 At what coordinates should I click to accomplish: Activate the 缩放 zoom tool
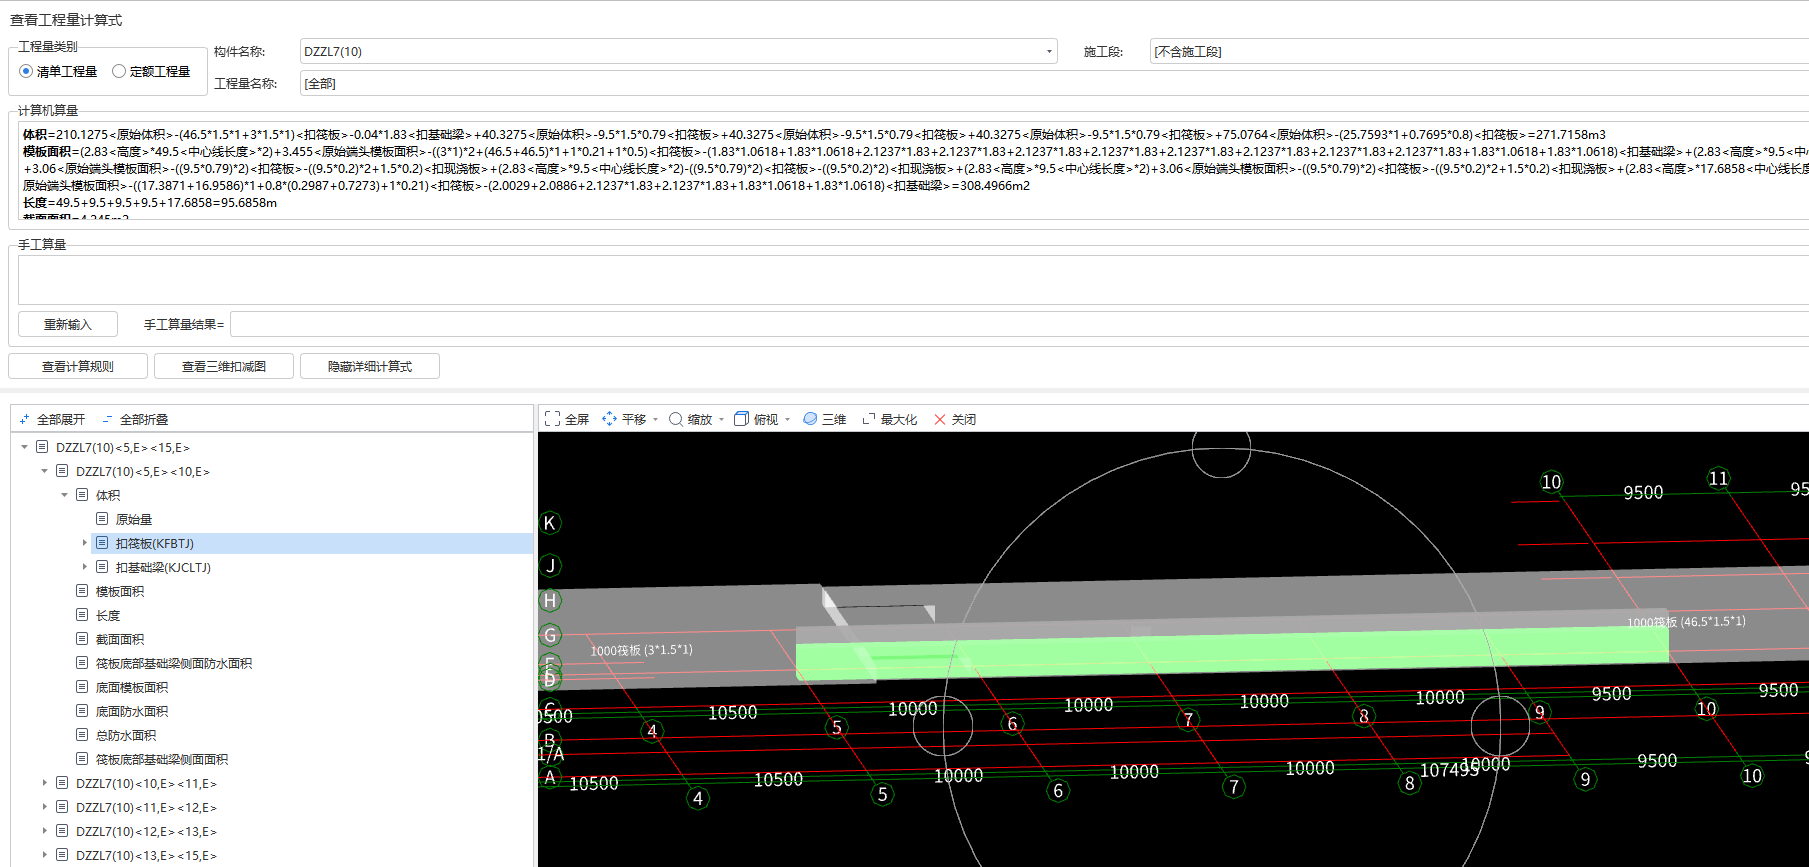[690, 419]
